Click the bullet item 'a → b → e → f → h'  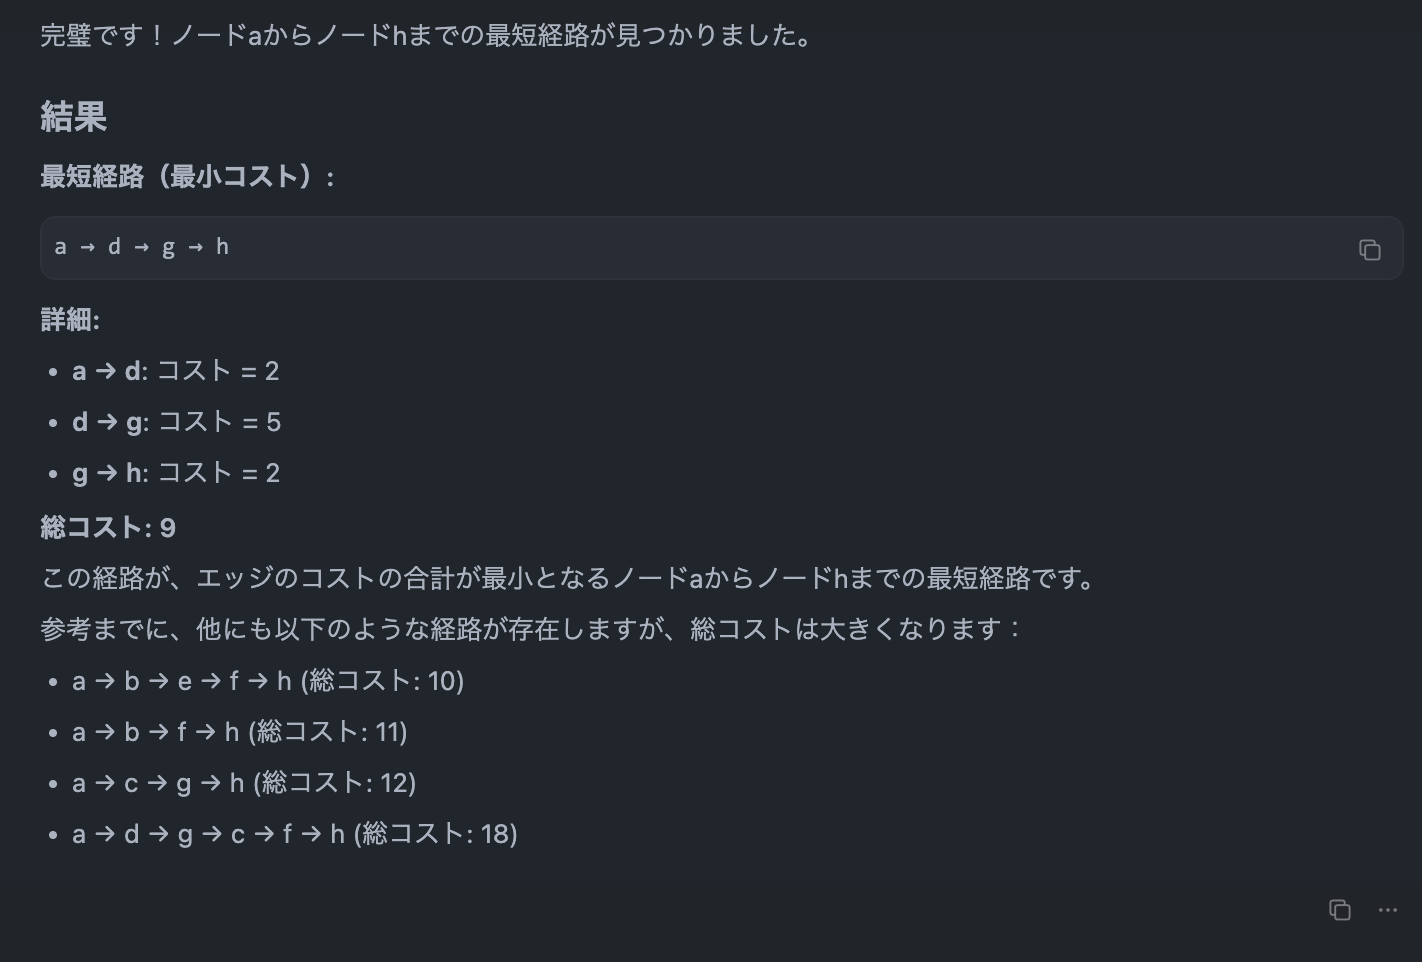tap(267, 681)
